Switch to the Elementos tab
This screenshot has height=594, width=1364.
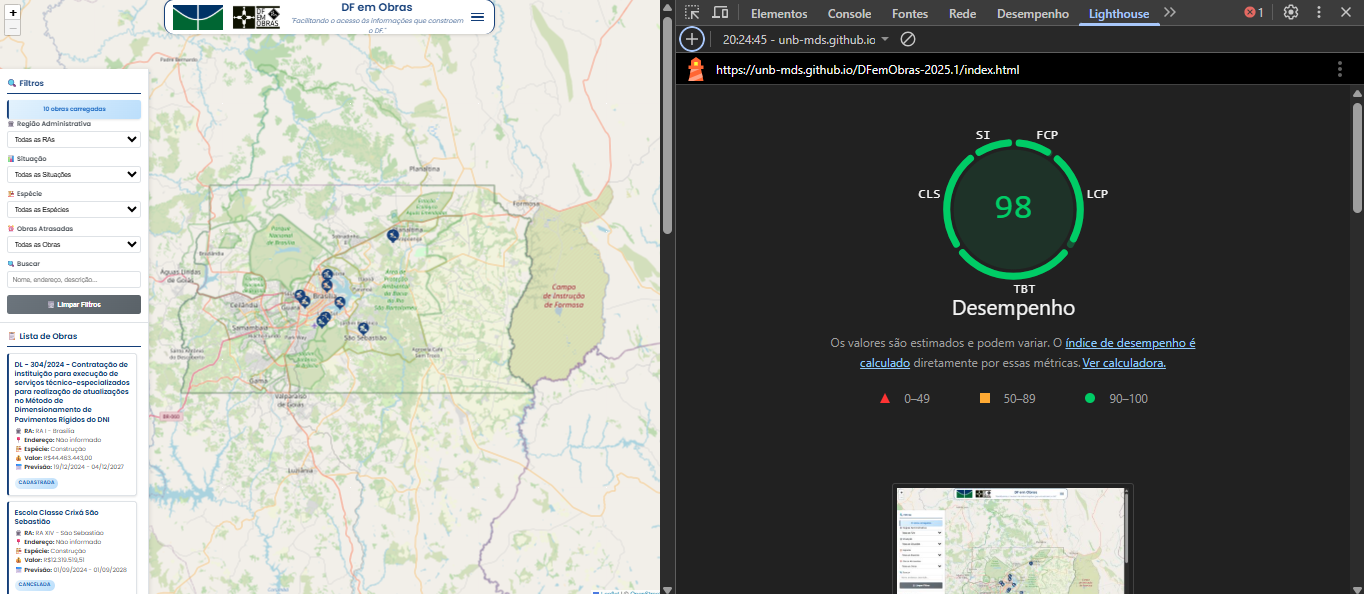779,14
